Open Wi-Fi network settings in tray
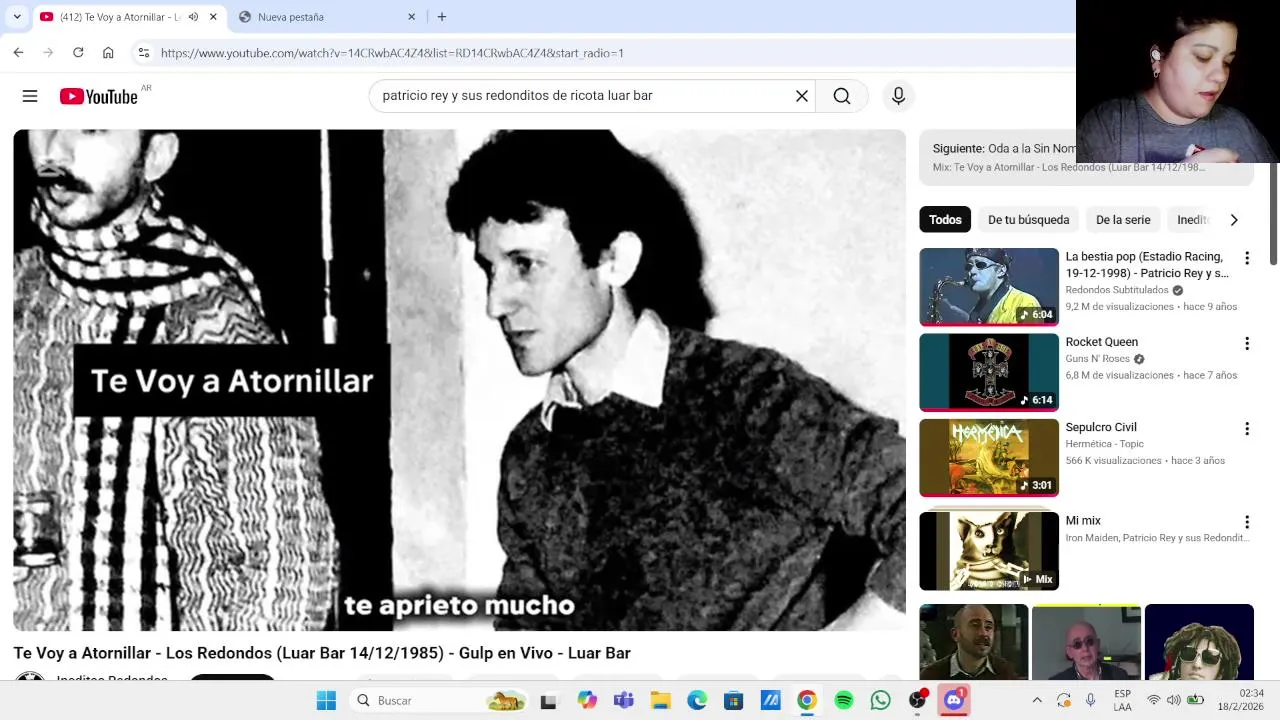Viewport: 1280px width, 720px height. [x=1154, y=701]
